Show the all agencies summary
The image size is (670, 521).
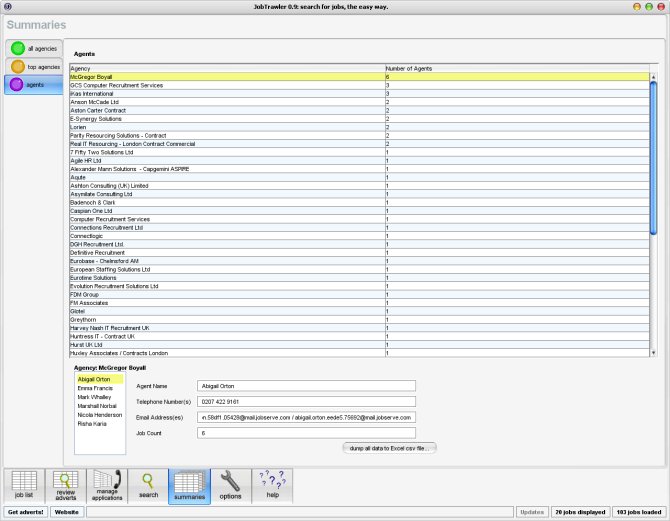tap(33, 48)
